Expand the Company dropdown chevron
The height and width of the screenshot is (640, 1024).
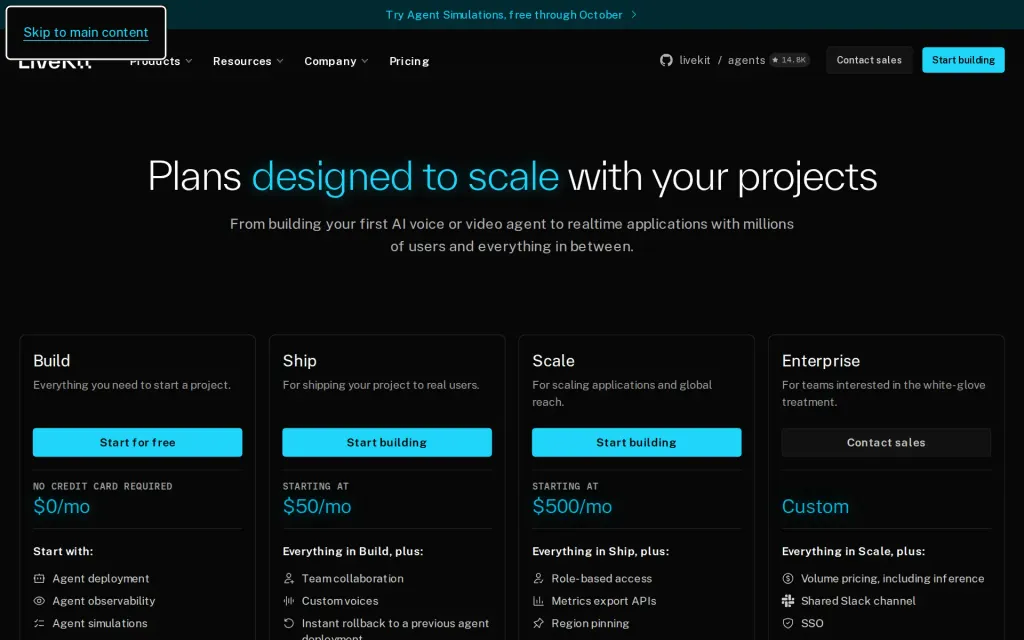click(x=364, y=61)
